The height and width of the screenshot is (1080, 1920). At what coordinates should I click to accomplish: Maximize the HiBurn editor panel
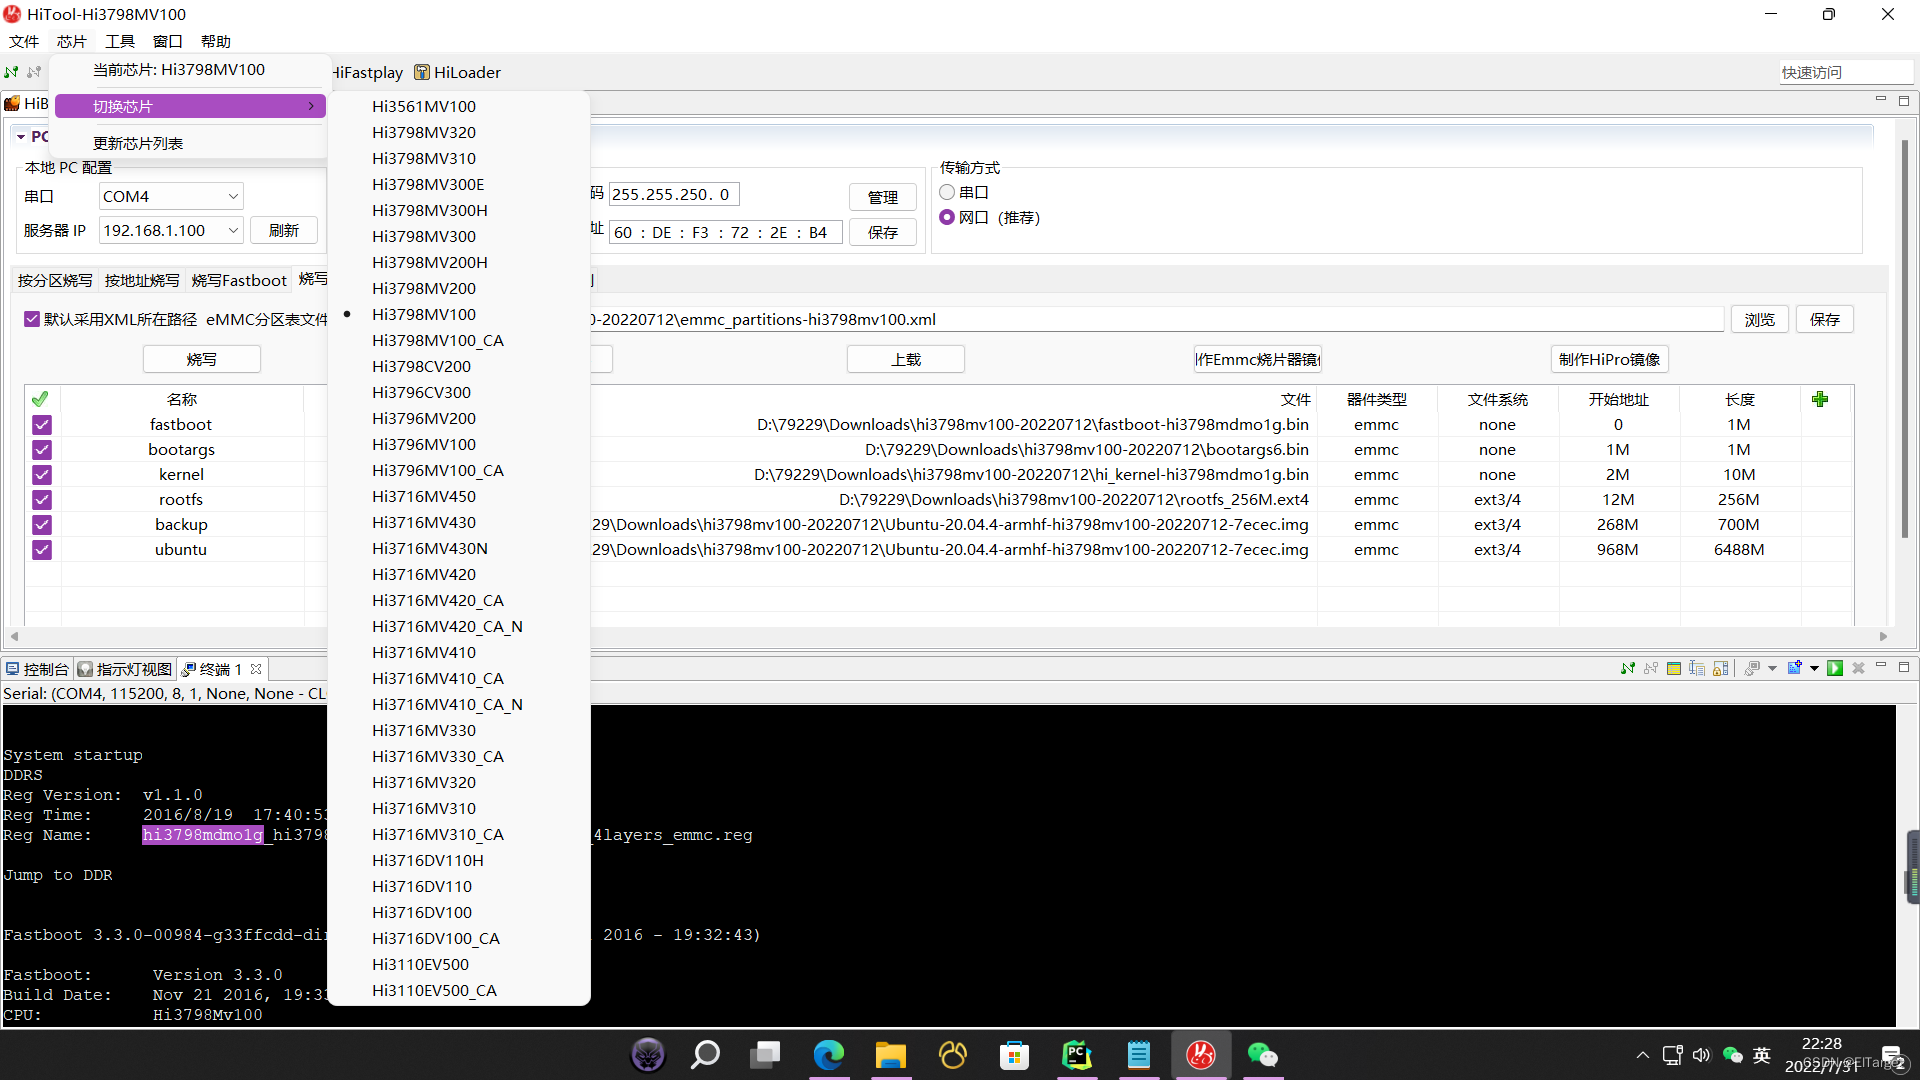coord(1904,101)
